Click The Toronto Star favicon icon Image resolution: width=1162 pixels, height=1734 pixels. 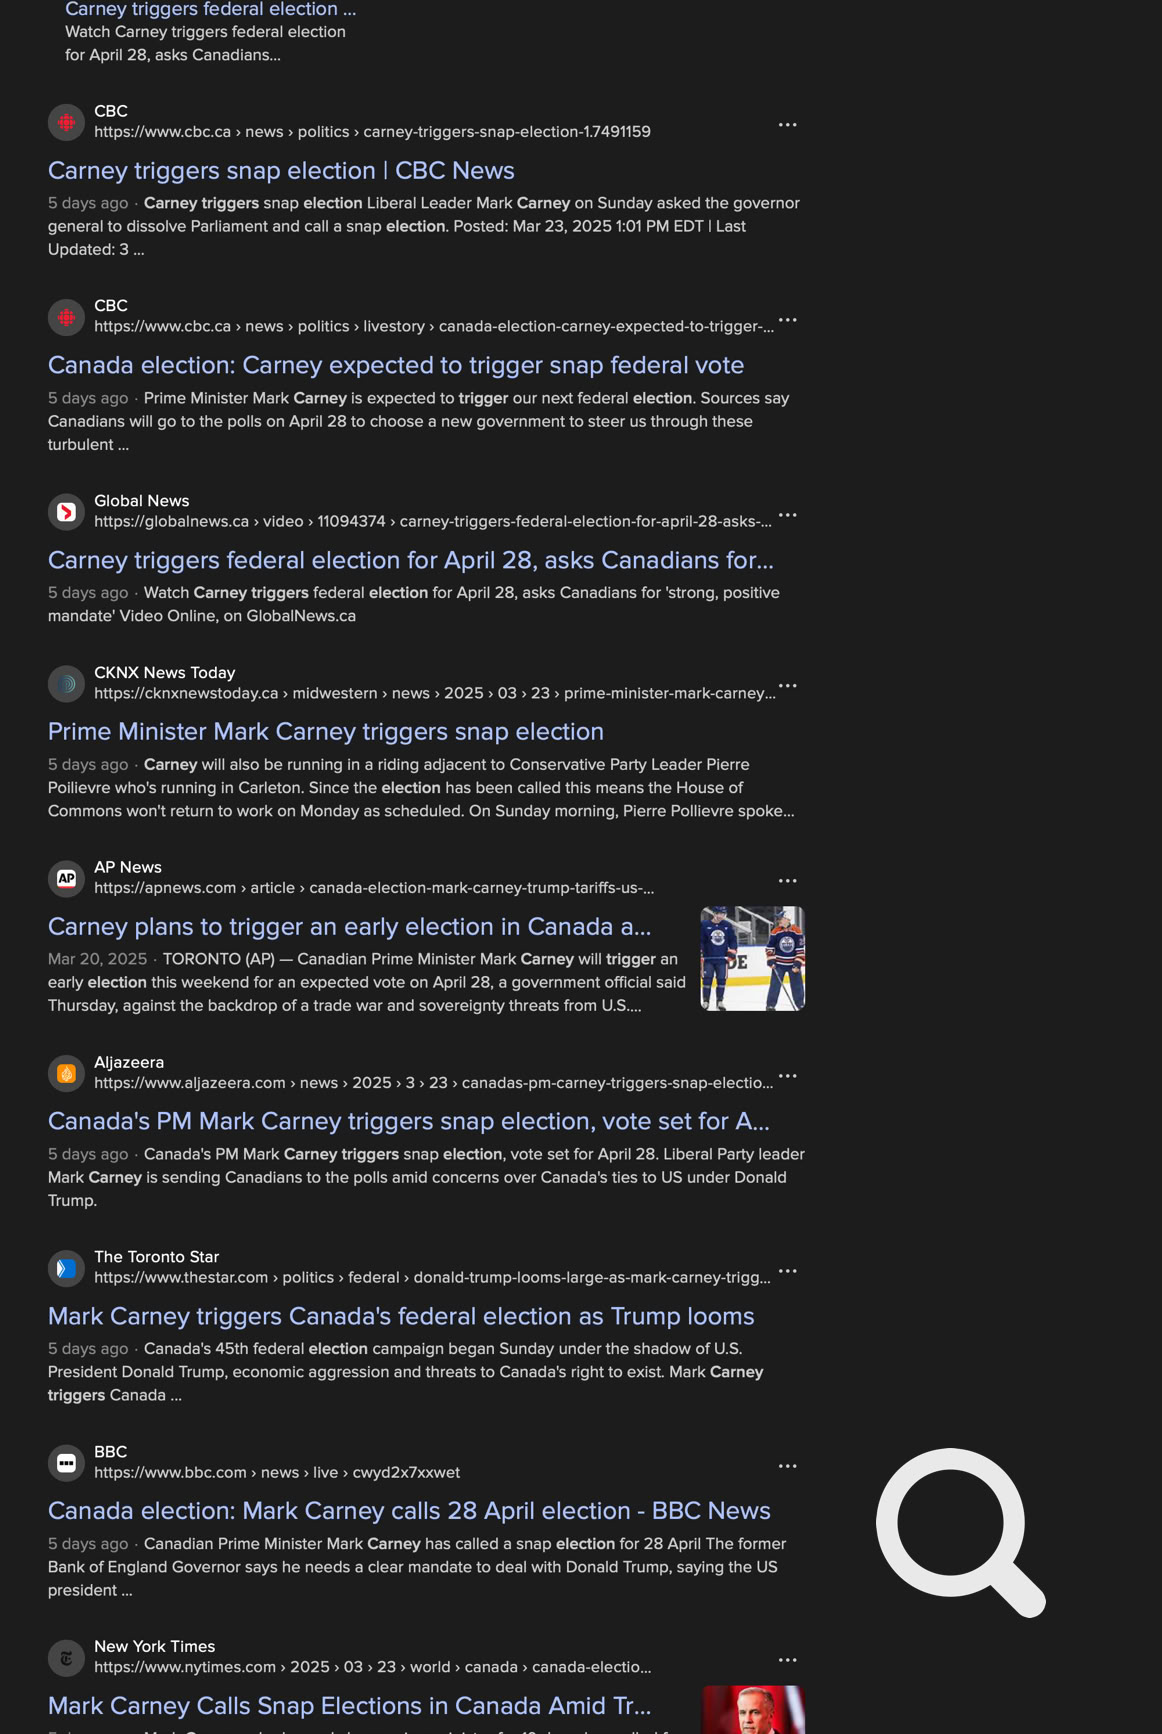click(66, 1268)
